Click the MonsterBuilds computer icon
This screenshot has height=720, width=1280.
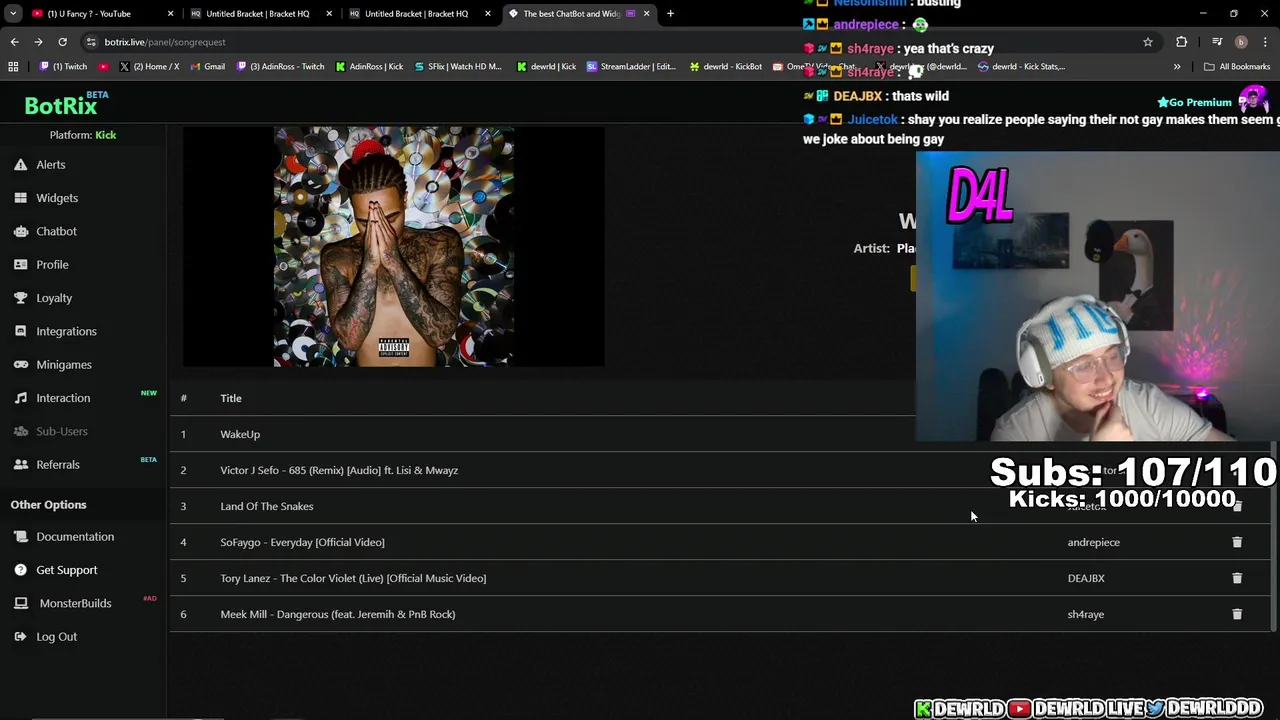click(20, 603)
